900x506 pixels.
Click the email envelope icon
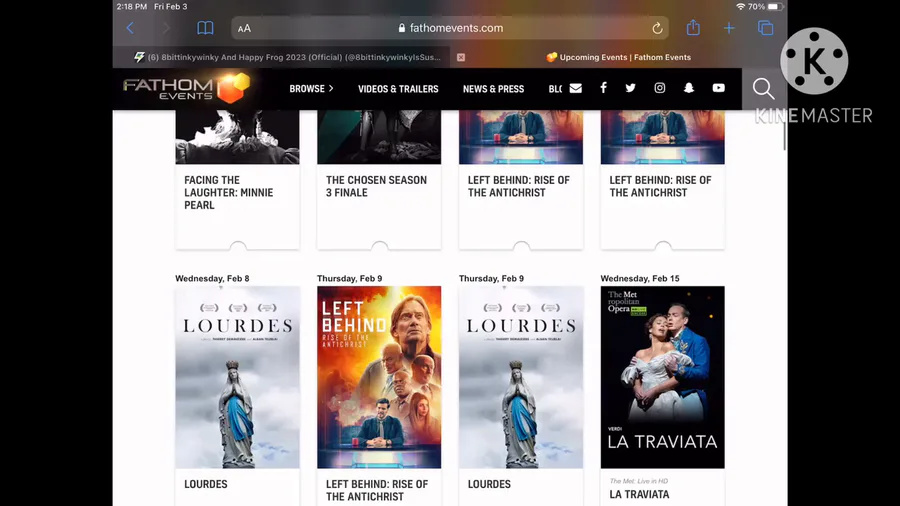pos(576,88)
